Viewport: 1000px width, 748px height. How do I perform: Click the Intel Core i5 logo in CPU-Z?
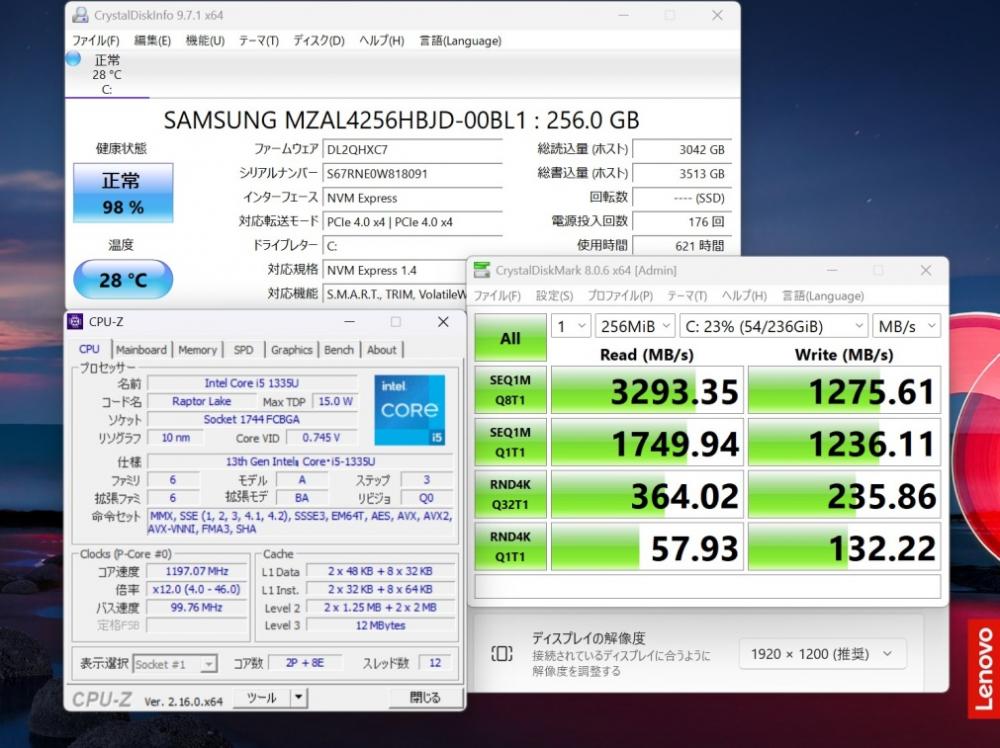pos(409,410)
